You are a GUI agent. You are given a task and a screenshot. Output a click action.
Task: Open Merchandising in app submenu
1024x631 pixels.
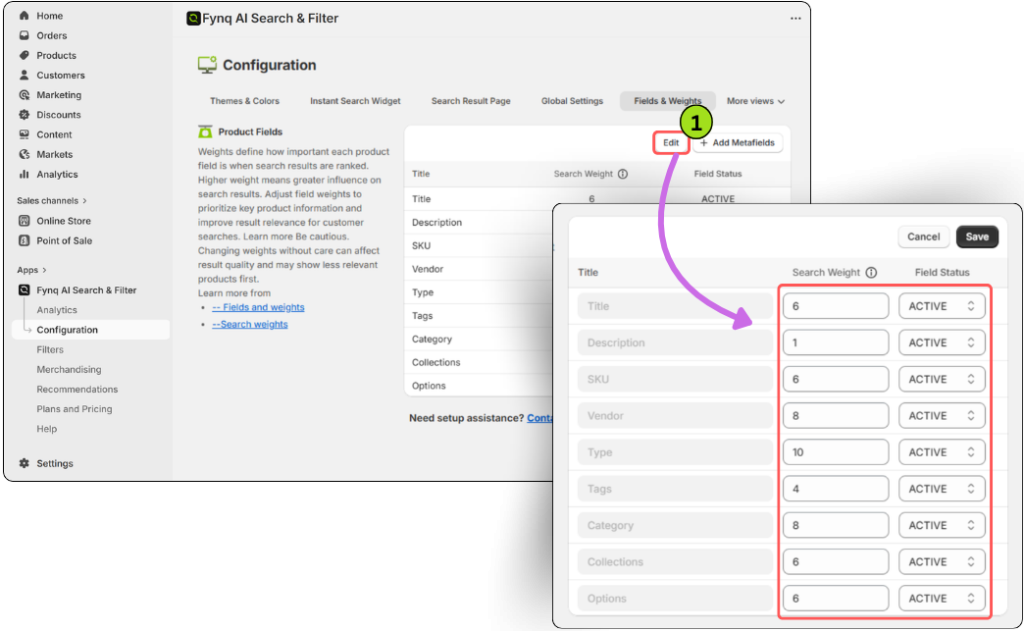(x=69, y=370)
